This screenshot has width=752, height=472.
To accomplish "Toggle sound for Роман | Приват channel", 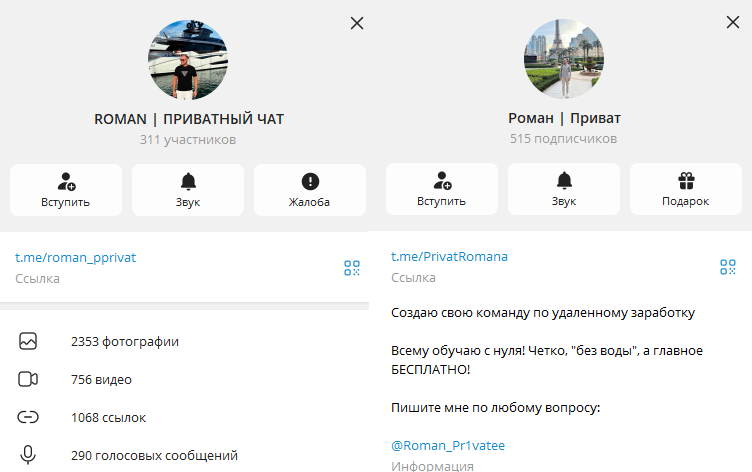I will tap(564, 189).
